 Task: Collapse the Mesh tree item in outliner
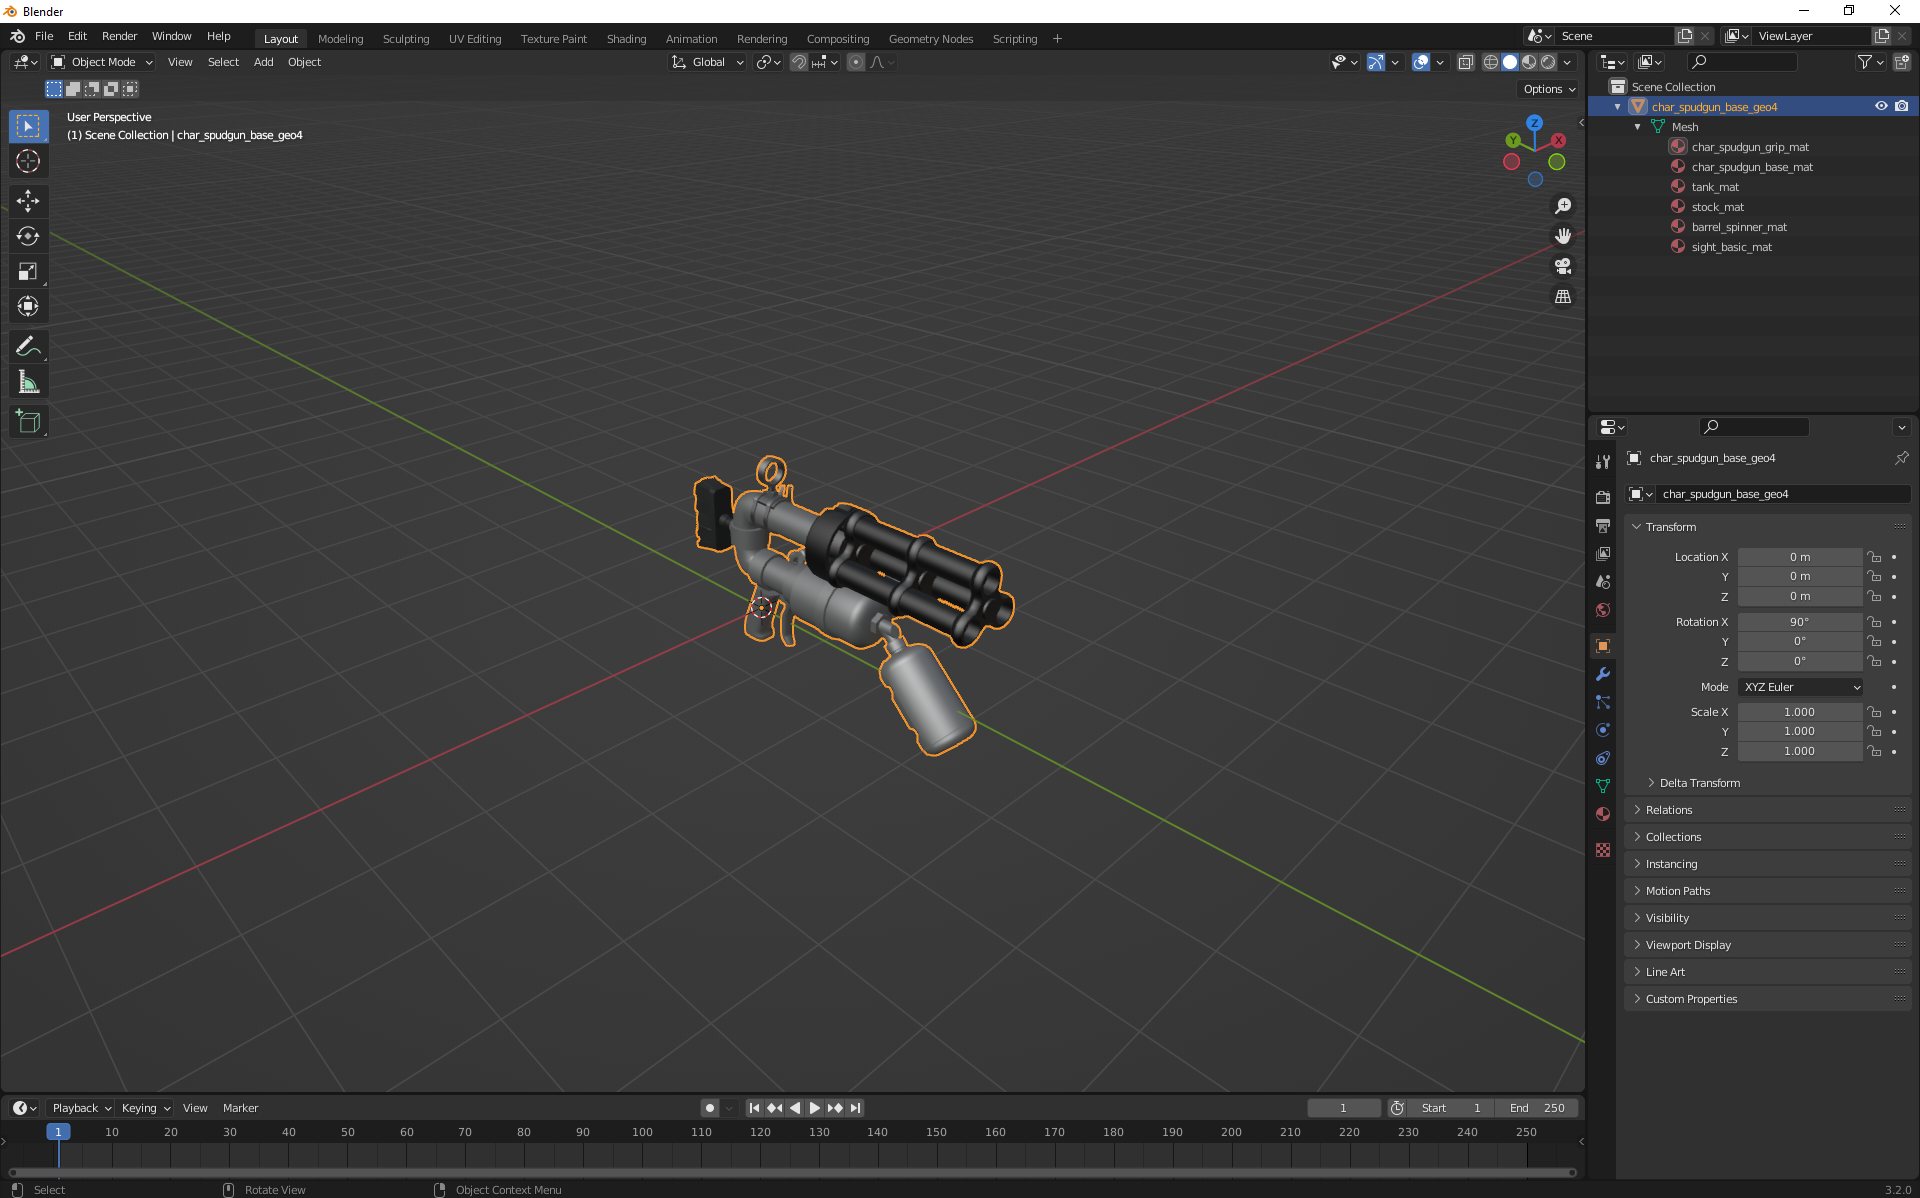click(1637, 127)
